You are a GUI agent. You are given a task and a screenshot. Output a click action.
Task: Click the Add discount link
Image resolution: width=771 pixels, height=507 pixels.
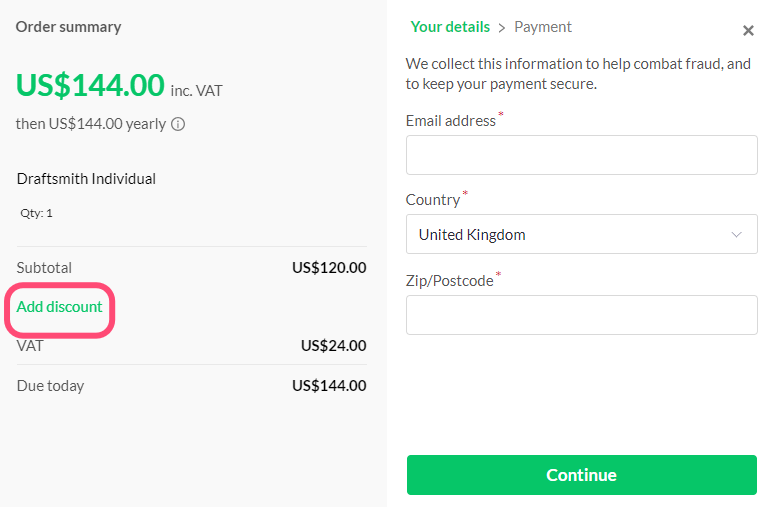pos(60,307)
